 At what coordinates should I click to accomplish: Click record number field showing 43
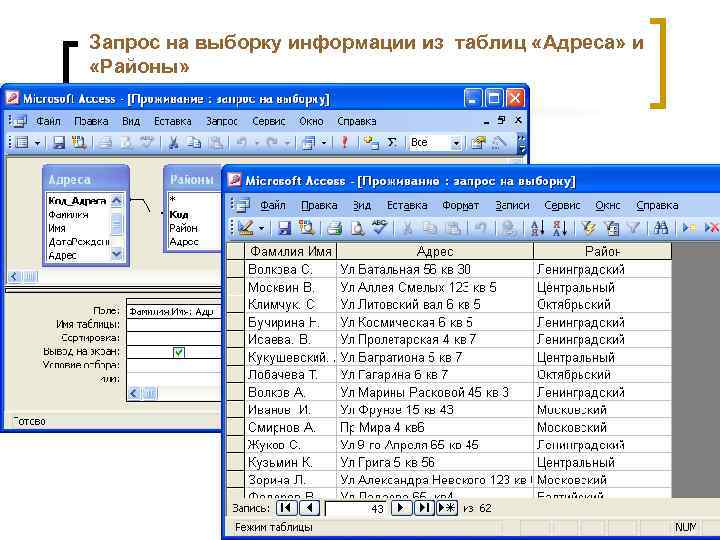pyautogui.click(x=355, y=508)
